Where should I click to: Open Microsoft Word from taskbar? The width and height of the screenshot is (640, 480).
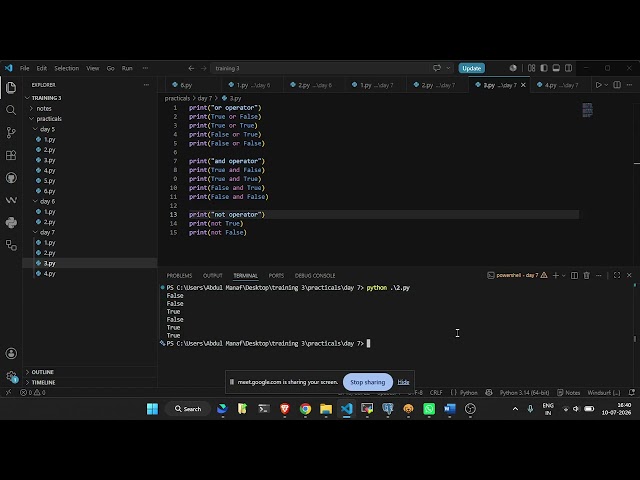(450, 409)
